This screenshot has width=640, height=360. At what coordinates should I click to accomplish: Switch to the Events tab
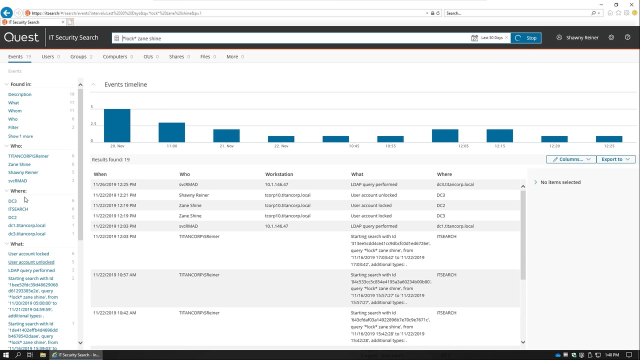(x=19, y=57)
